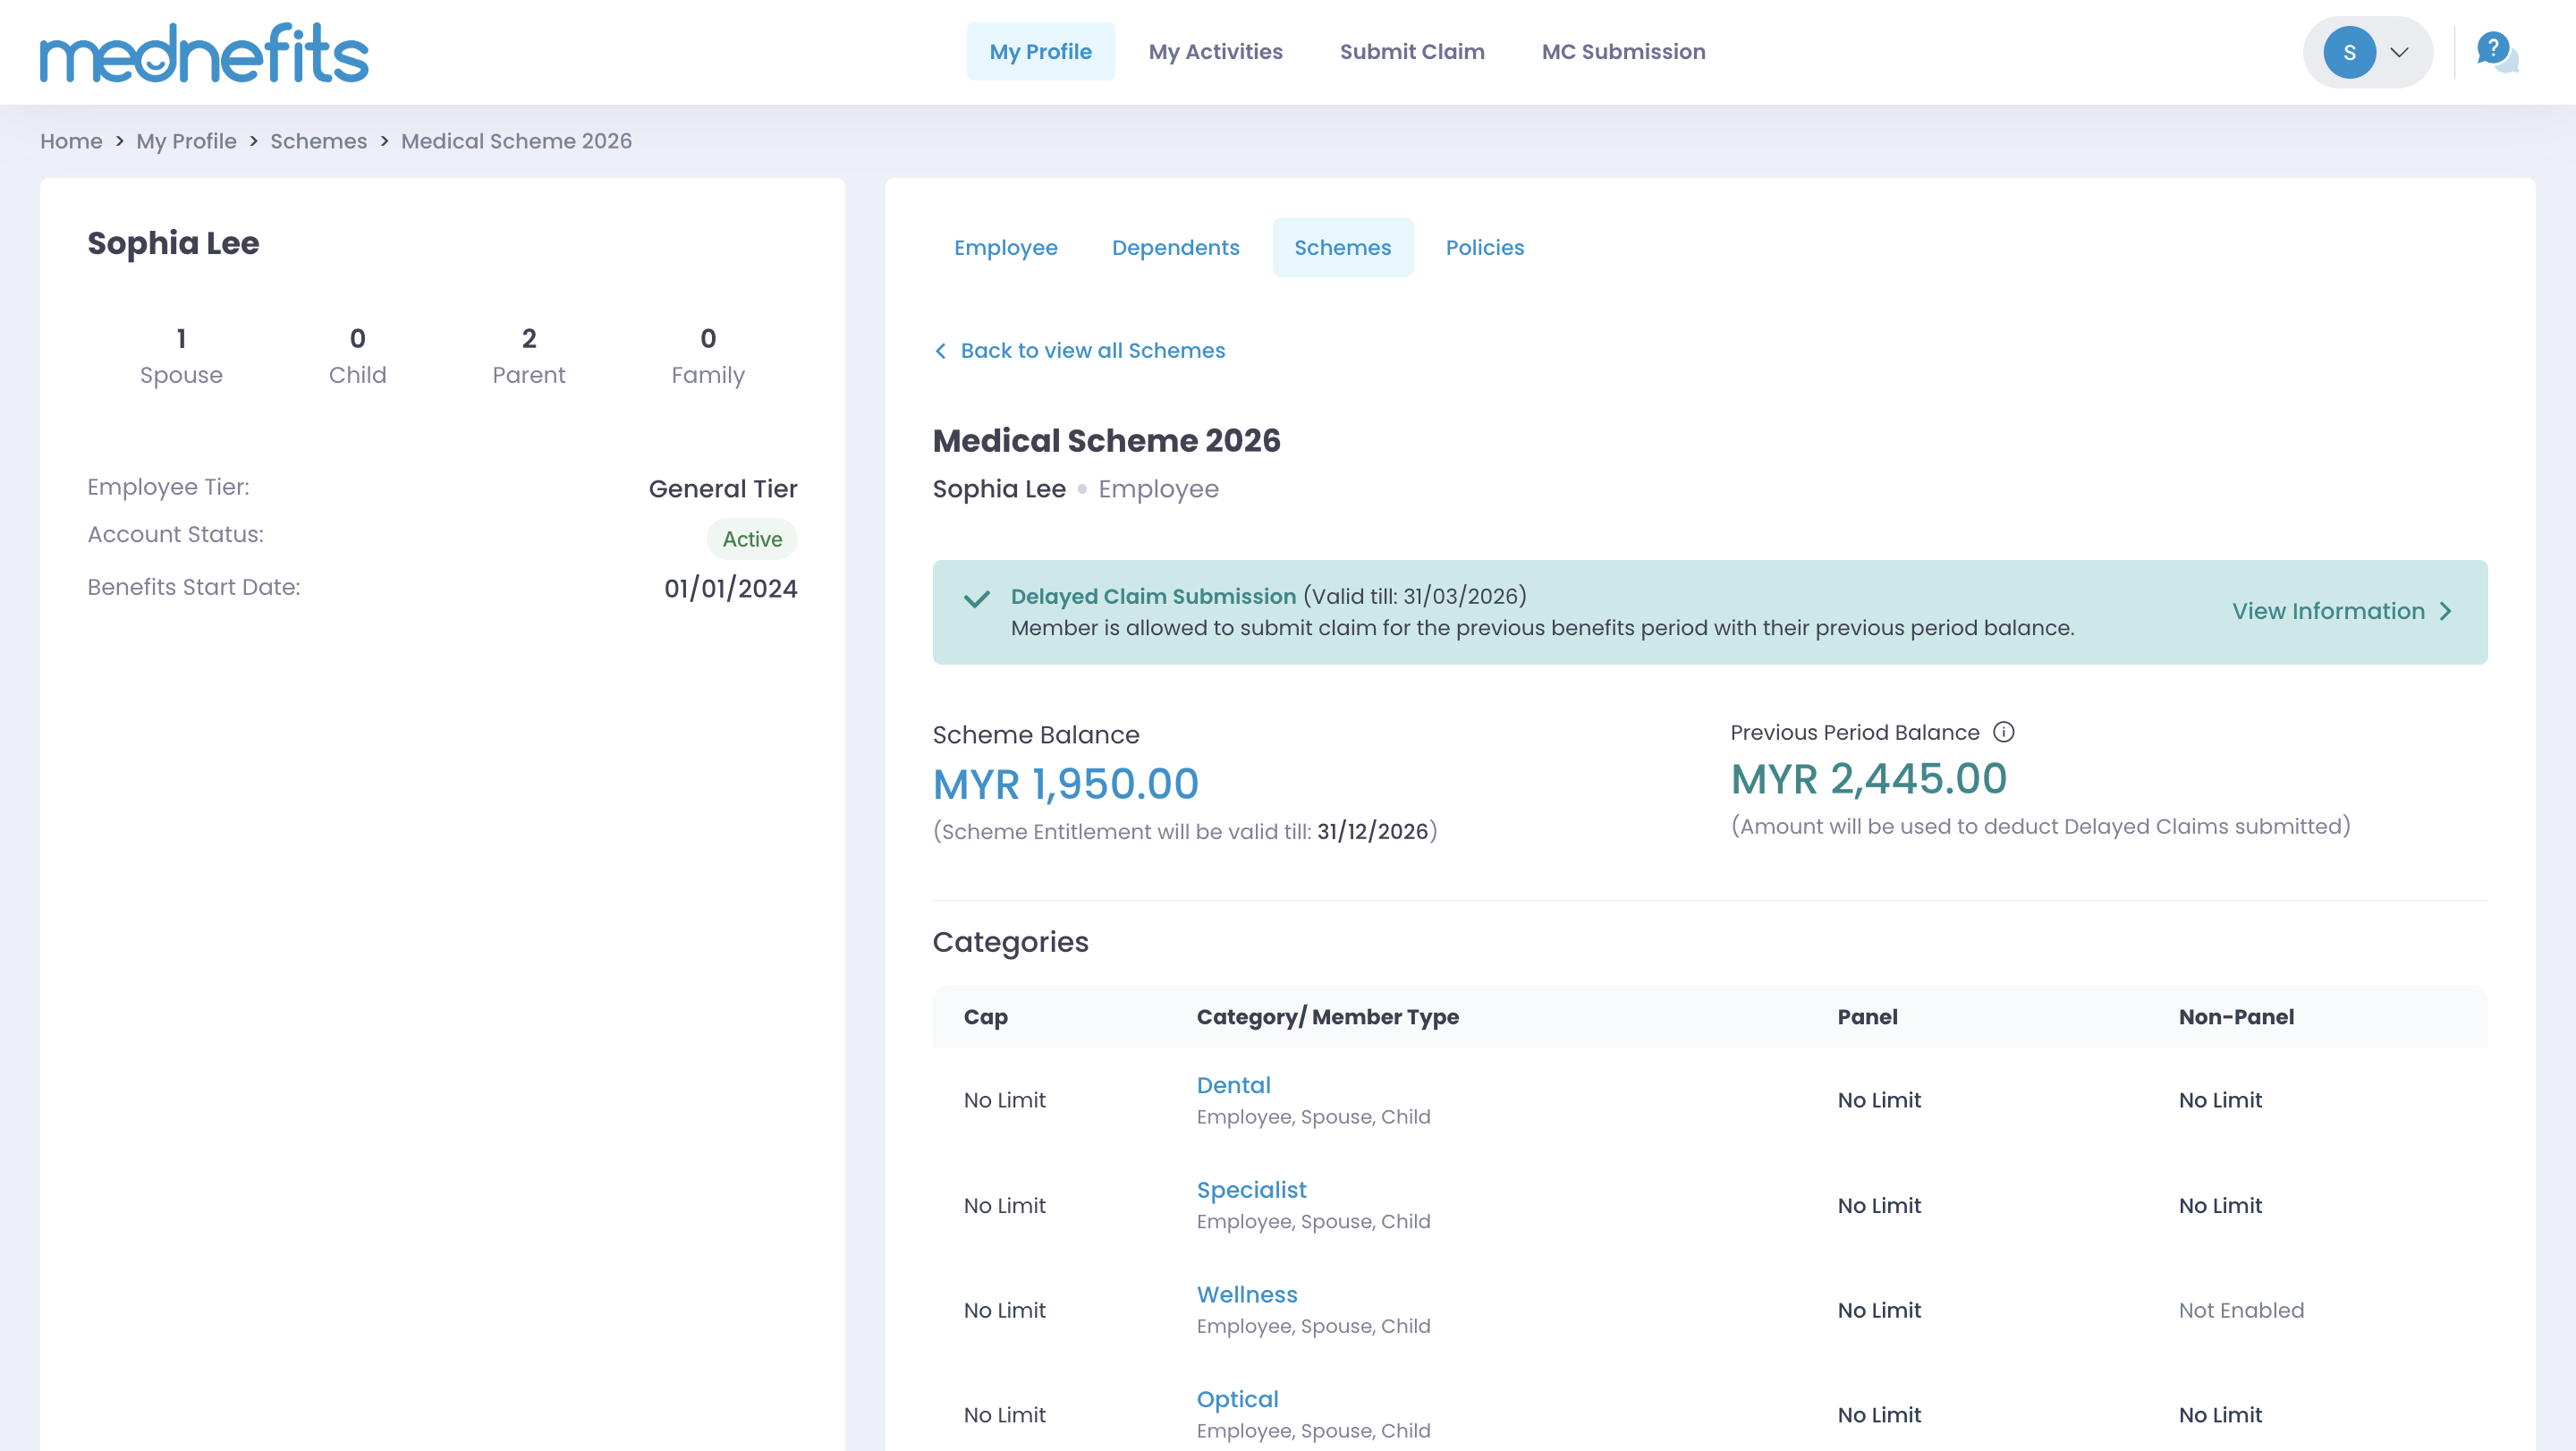Click Schemes in the breadcrumb
2576x1451 pixels.
pos(318,141)
